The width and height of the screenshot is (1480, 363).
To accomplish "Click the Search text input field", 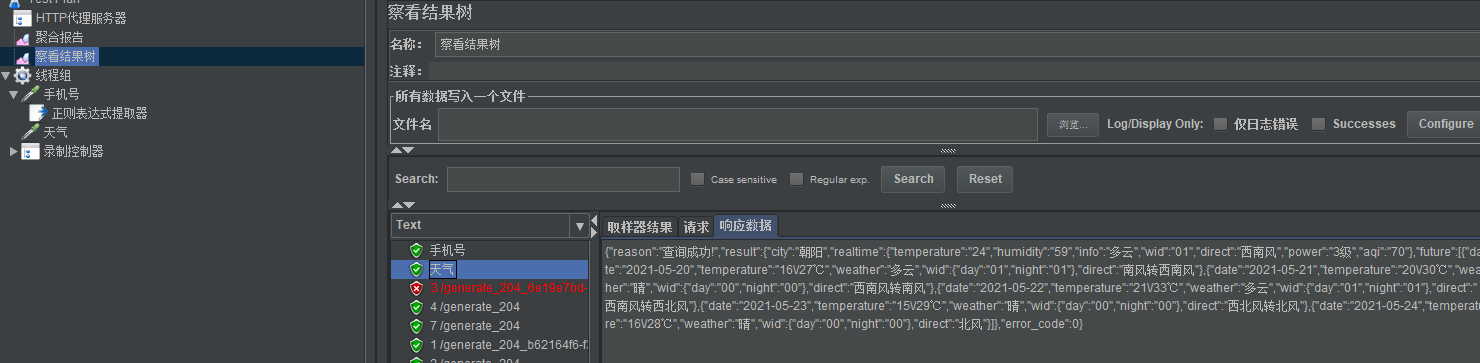I will pos(563,179).
